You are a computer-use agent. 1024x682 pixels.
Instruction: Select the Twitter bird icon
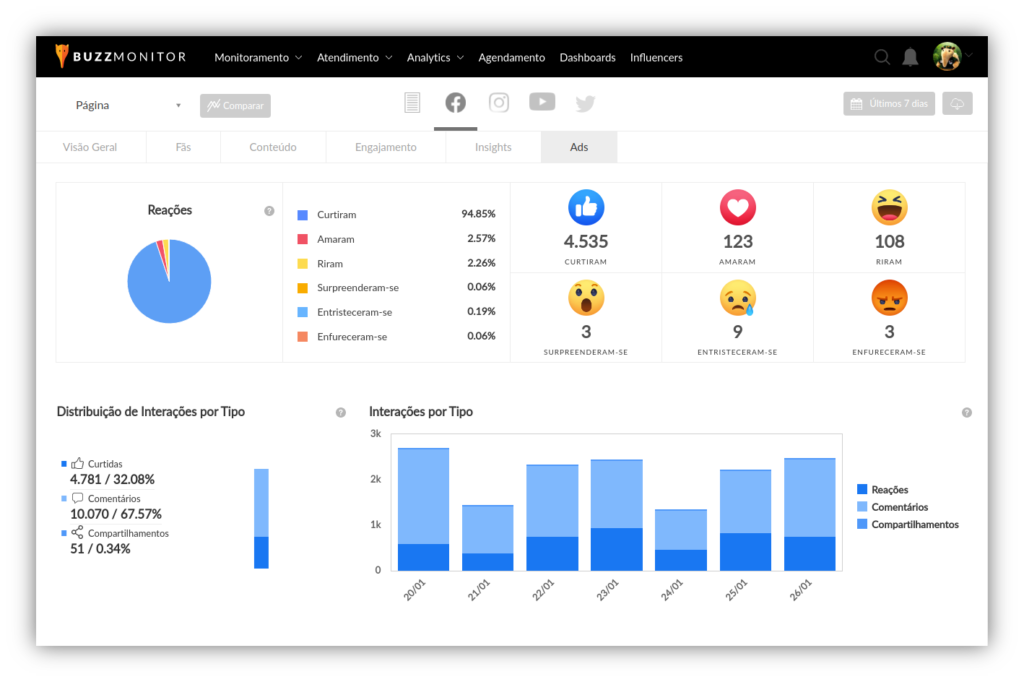click(x=585, y=103)
